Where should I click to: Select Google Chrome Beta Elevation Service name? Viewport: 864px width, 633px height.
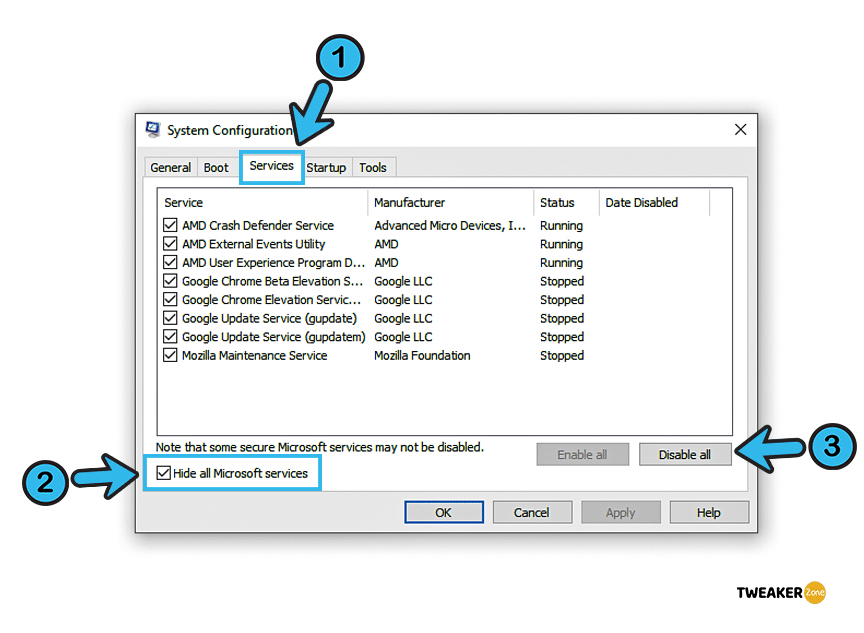pos(273,281)
